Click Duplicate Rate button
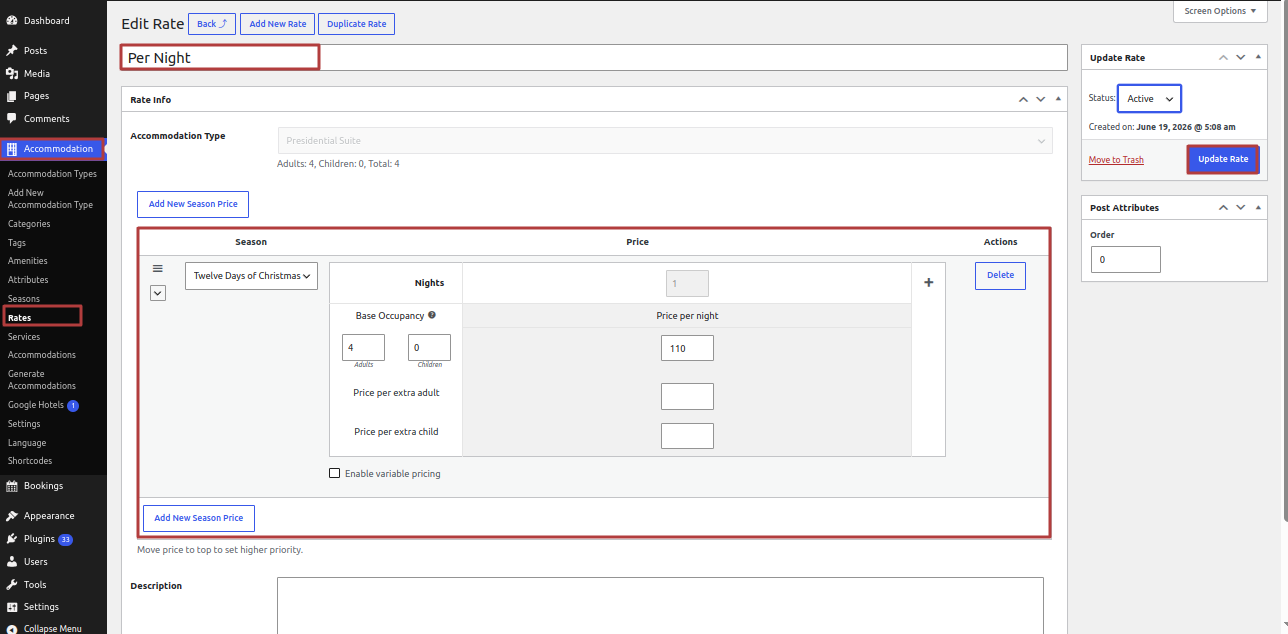The width and height of the screenshot is (1288, 634). click(357, 24)
